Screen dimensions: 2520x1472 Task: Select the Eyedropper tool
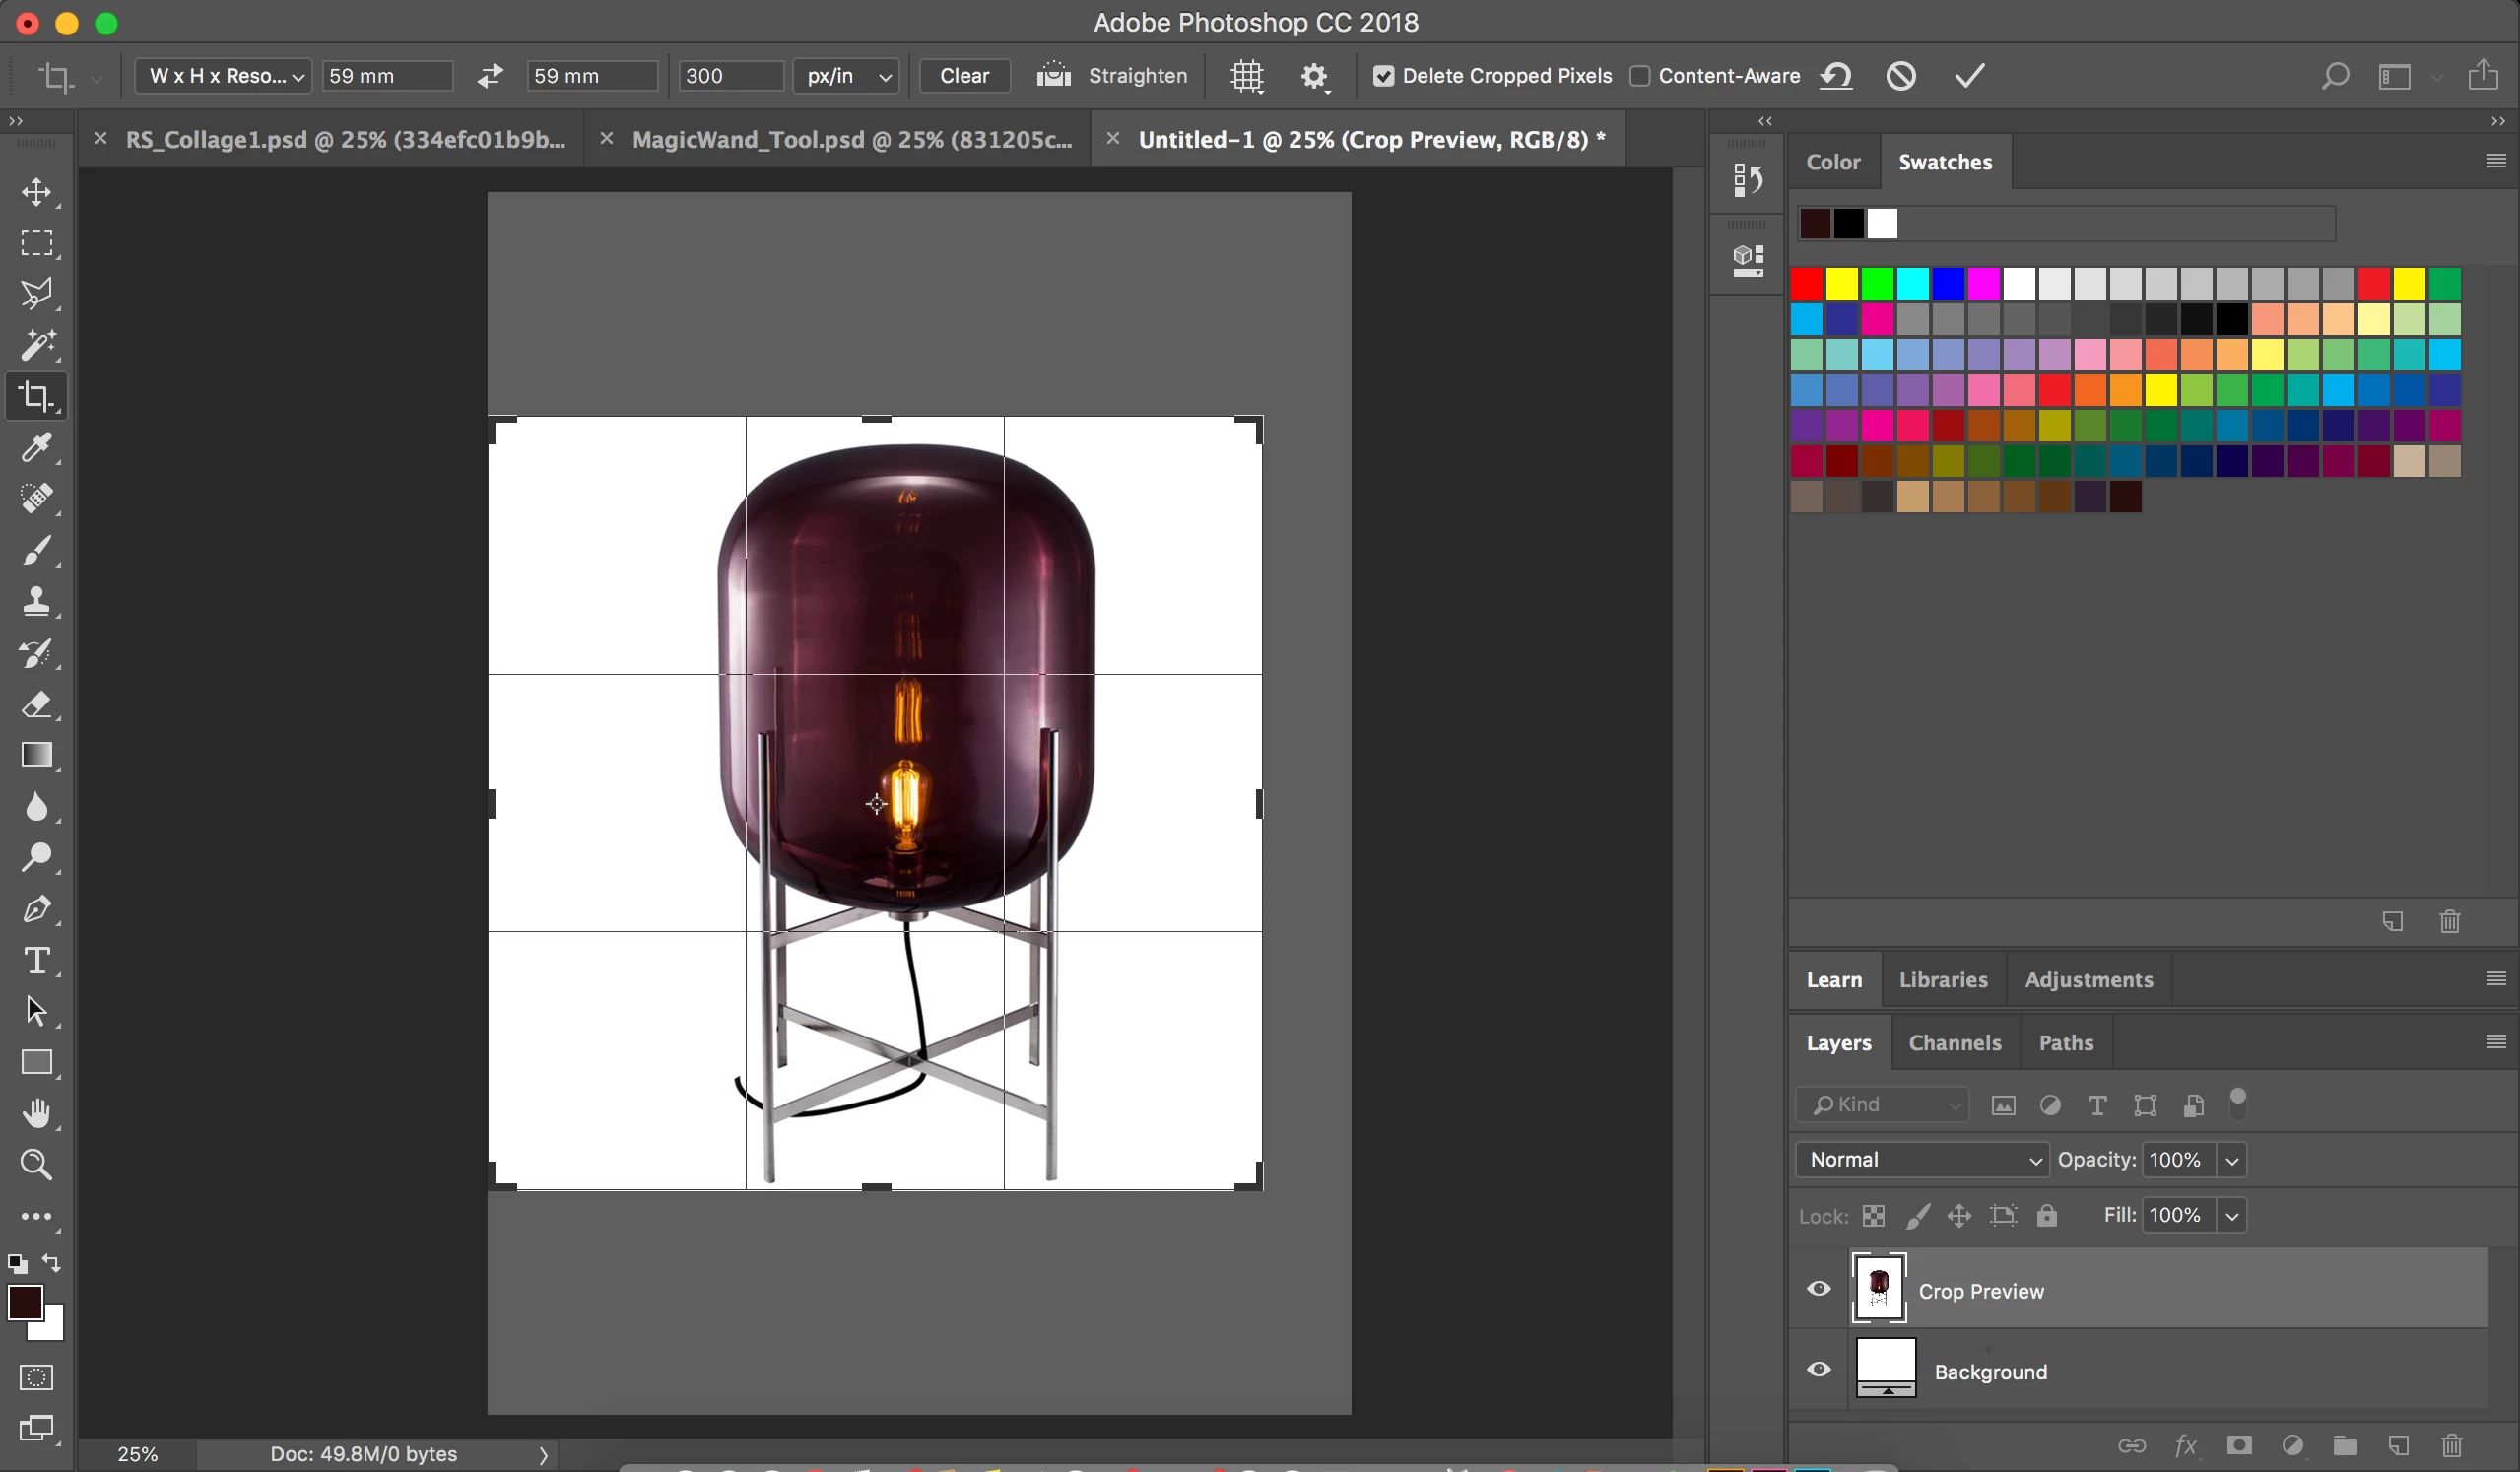tap(37, 448)
